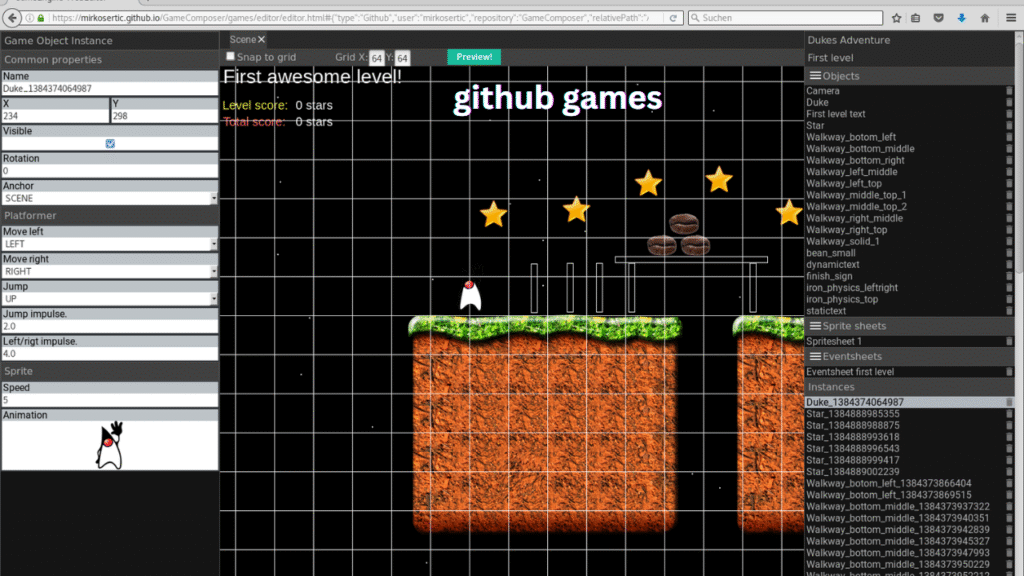Viewport: 1024px width, 576px height.
Task: Click trash icon for First level text
Action: pos(1009,114)
